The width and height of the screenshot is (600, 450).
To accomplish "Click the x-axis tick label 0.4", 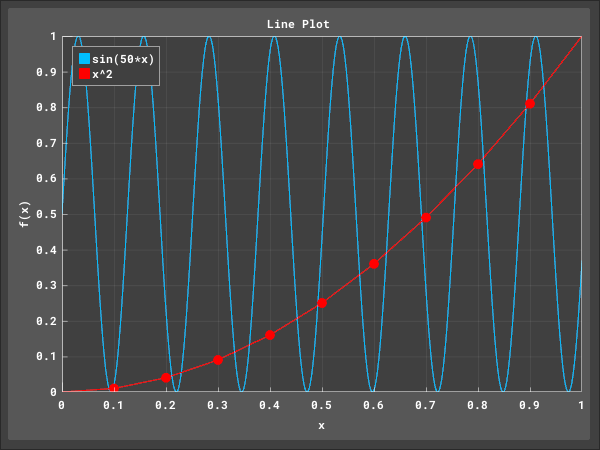I will pyautogui.click(x=269, y=405).
